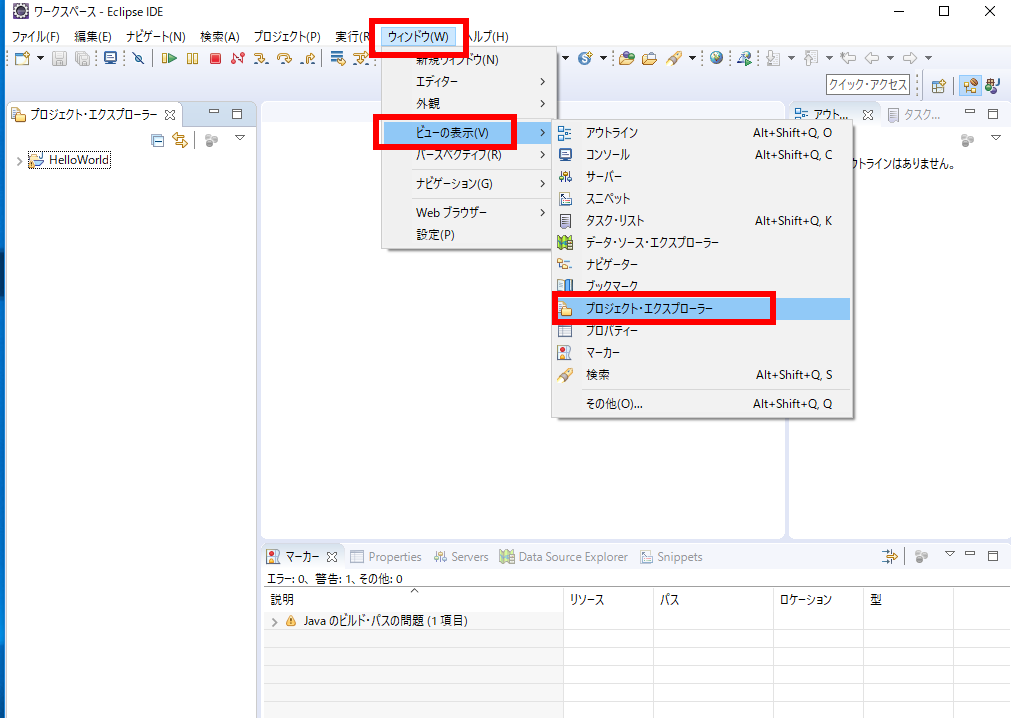Open Markers view menu triangle
This screenshot has width=1011, height=718.
[x=949, y=554]
